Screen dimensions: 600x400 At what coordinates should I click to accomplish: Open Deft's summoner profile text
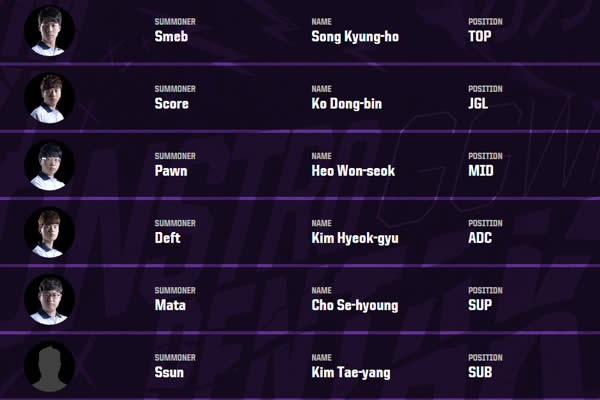[x=168, y=238]
